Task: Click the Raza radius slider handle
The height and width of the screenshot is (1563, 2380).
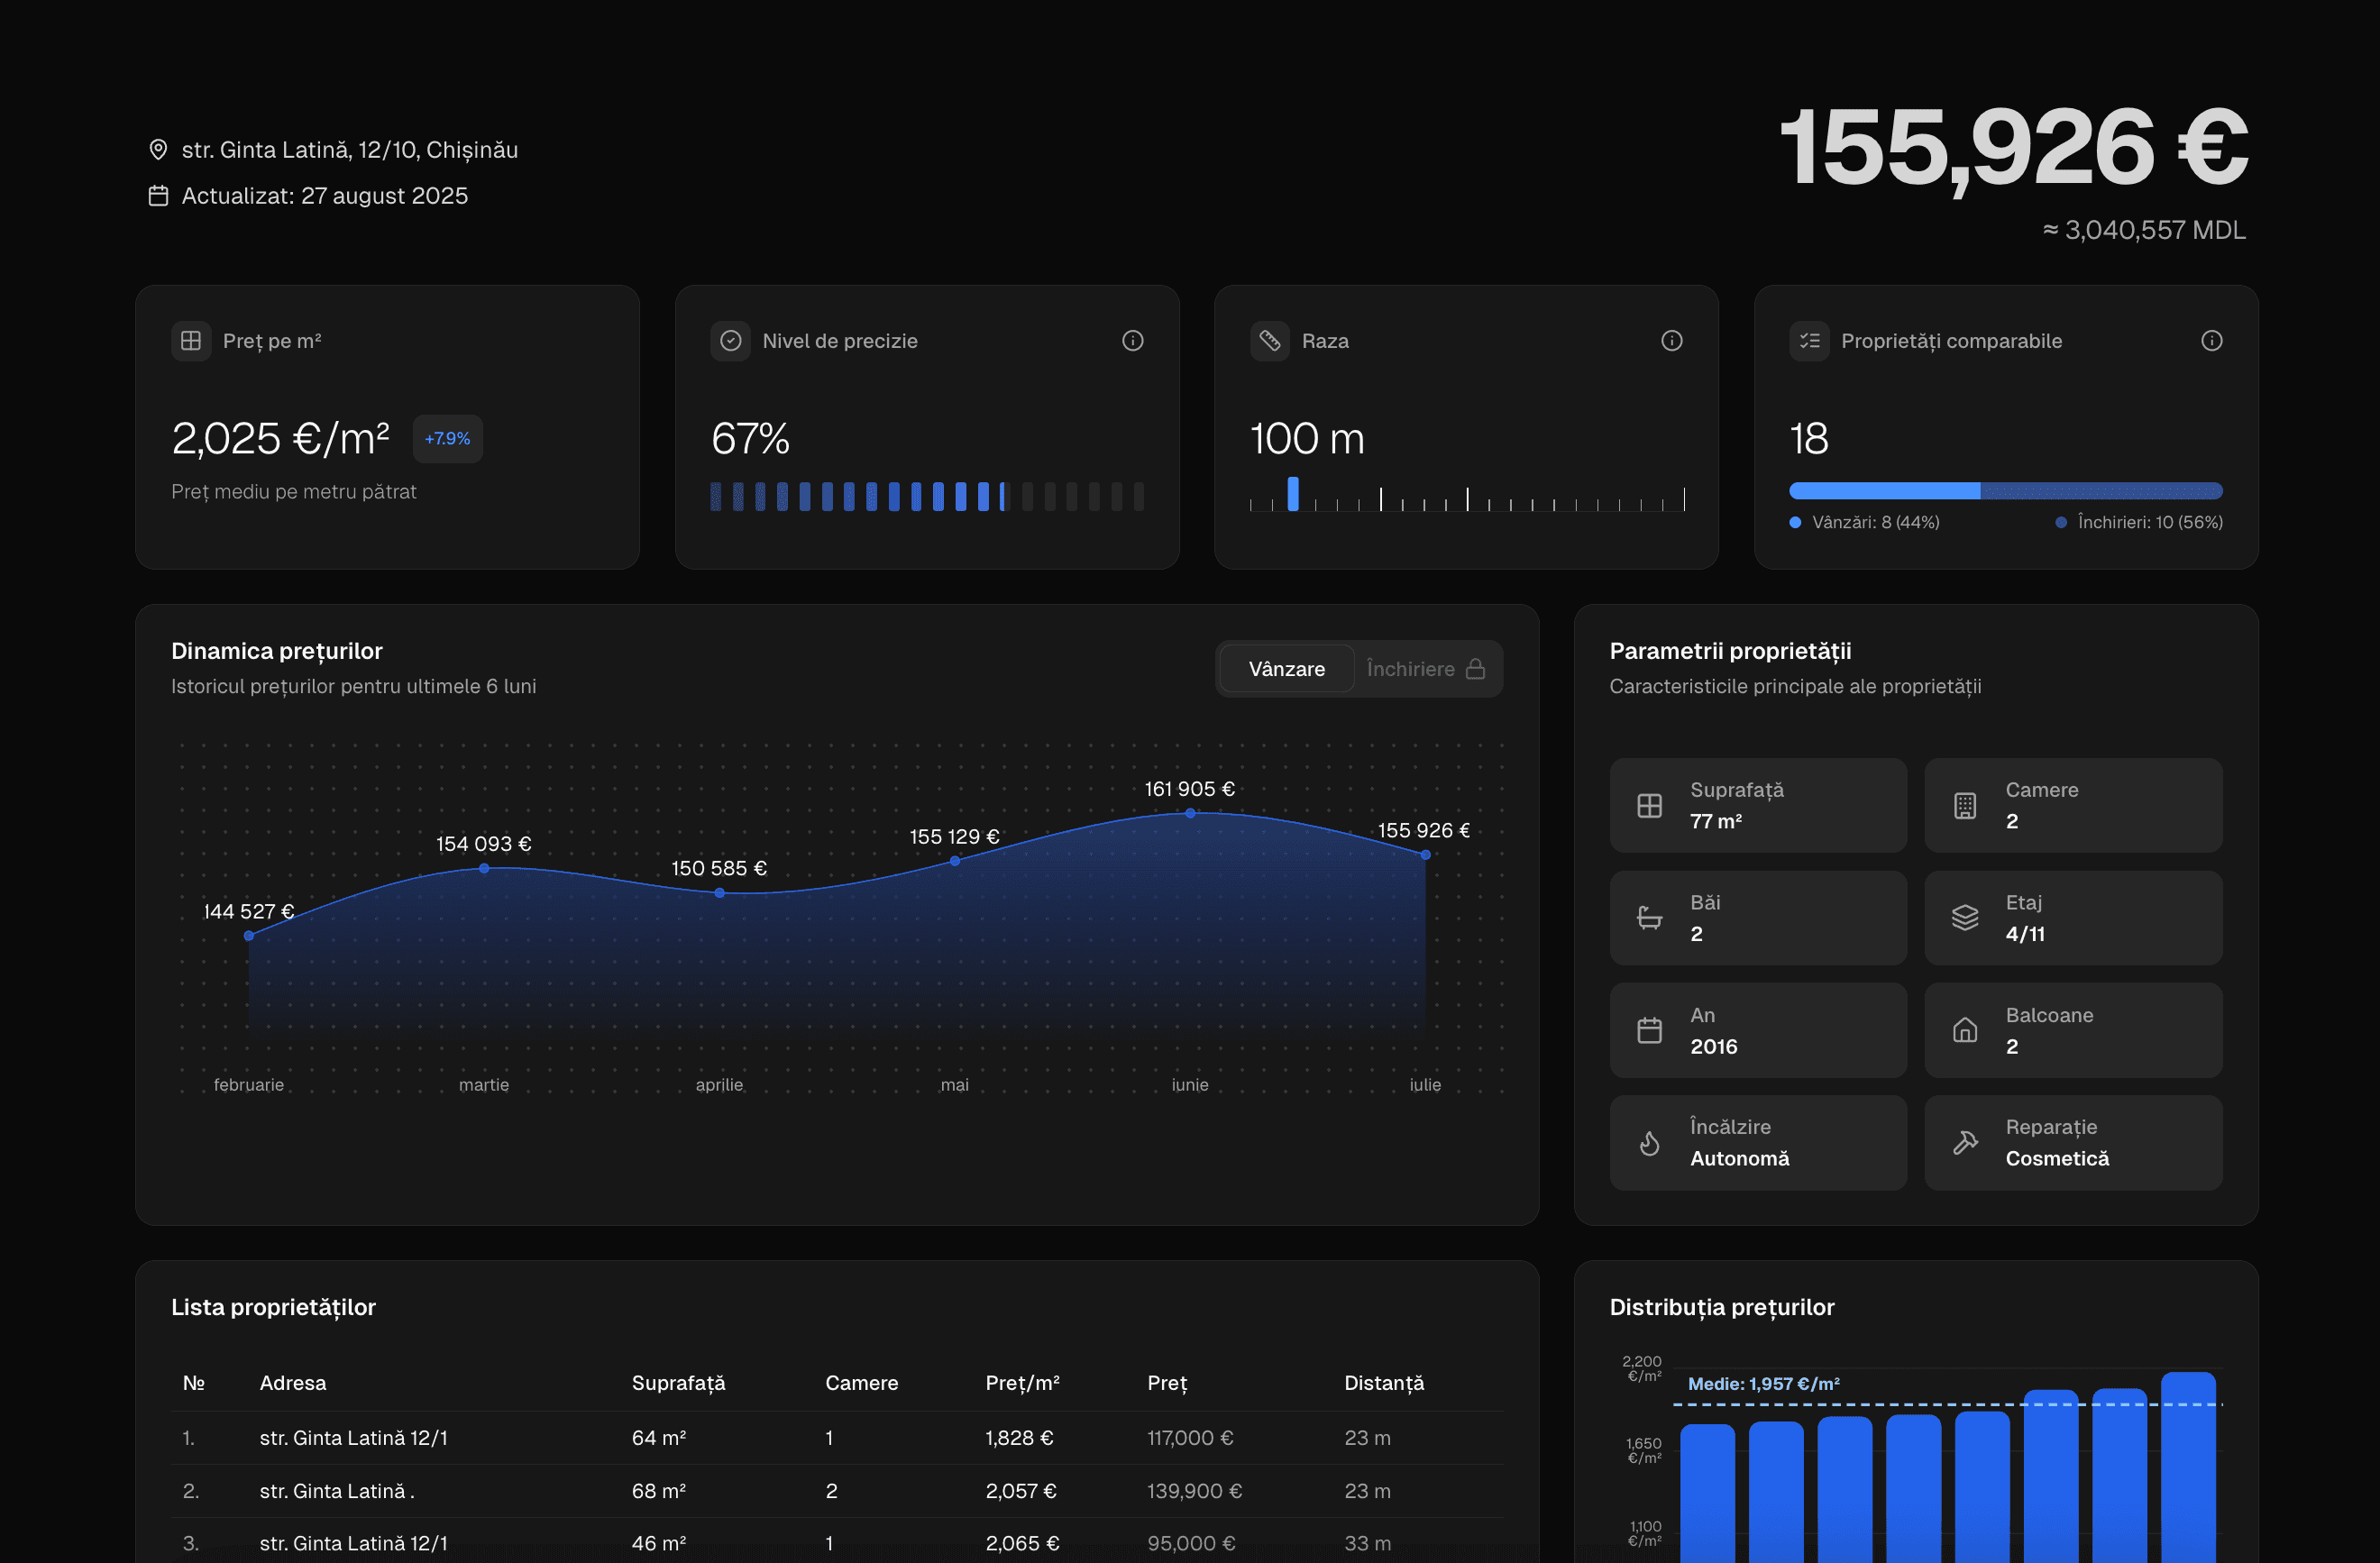Action: (x=1293, y=494)
